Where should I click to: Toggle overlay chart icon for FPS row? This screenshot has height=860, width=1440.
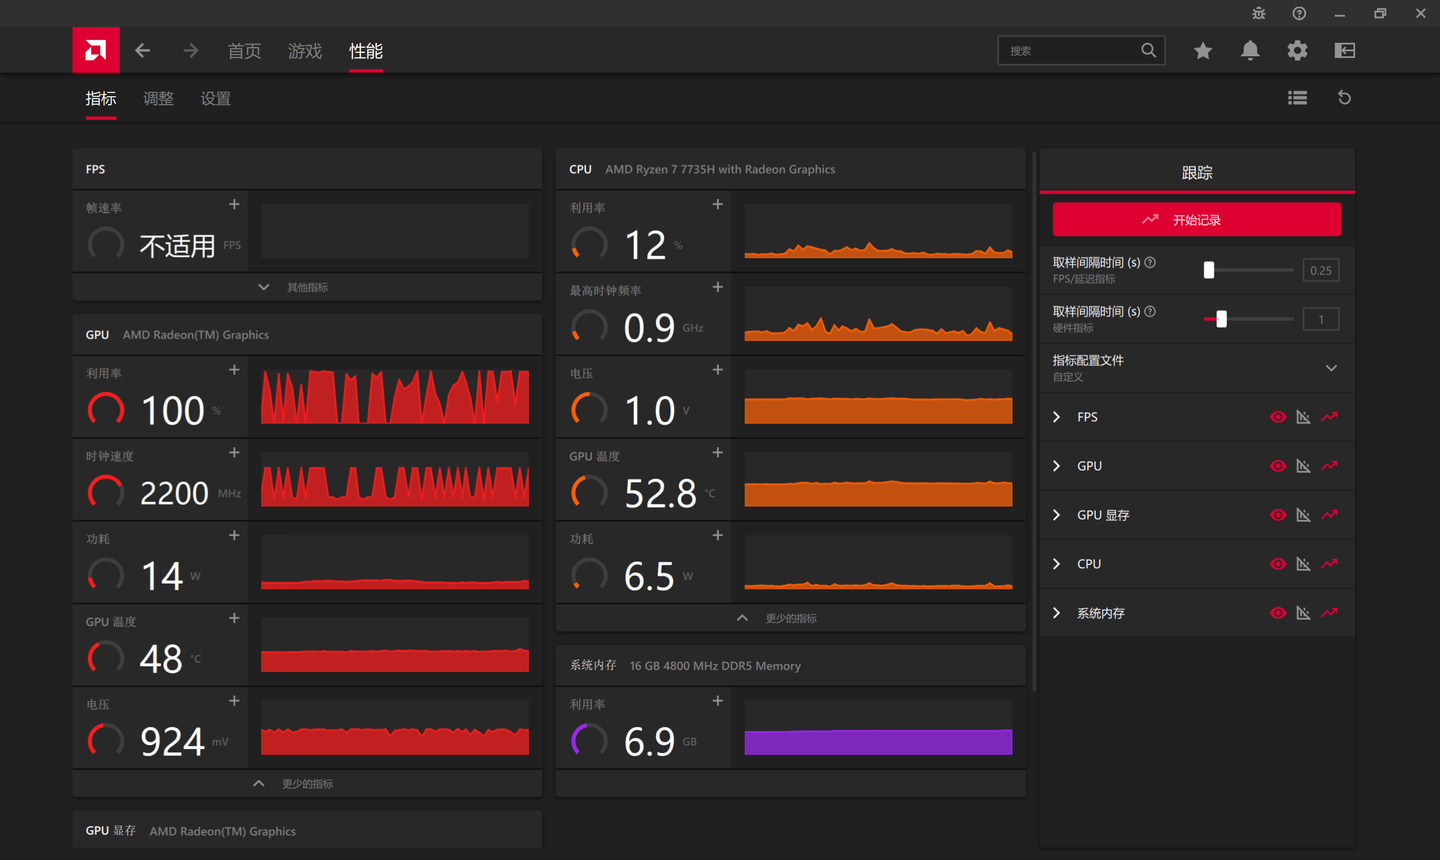click(1303, 417)
